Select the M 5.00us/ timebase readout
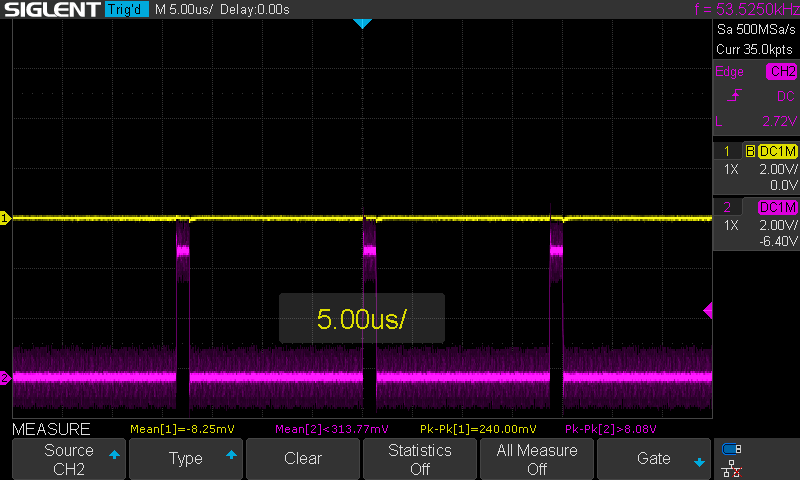Screen dimensions: 800x480 coord(184,9)
